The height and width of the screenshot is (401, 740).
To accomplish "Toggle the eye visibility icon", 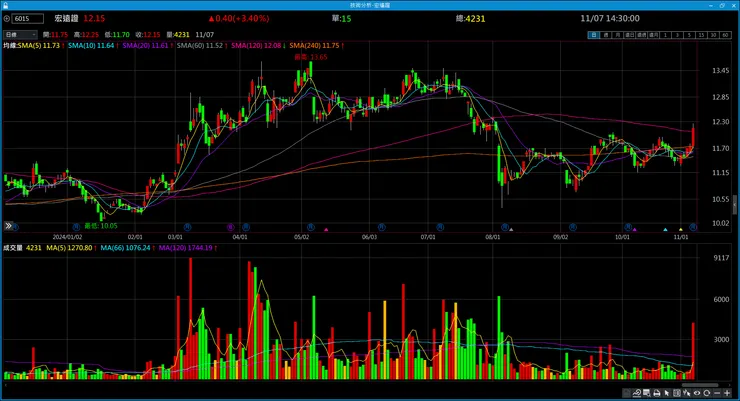I will click(x=697, y=393).
